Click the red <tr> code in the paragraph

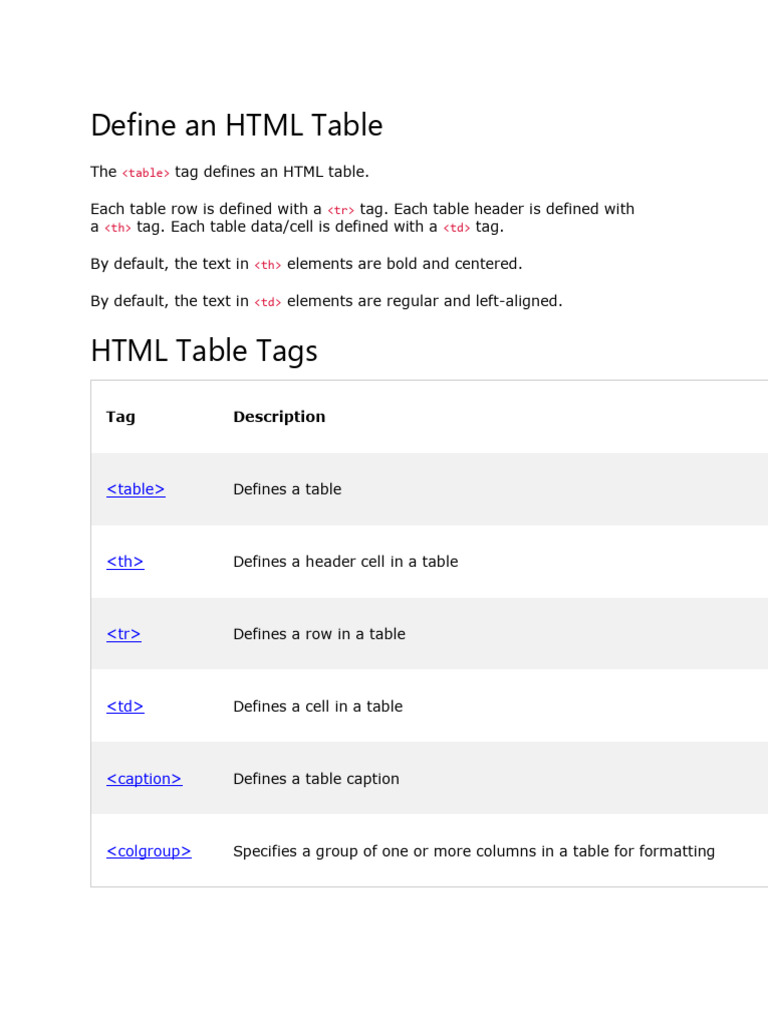(x=341, y=210)
